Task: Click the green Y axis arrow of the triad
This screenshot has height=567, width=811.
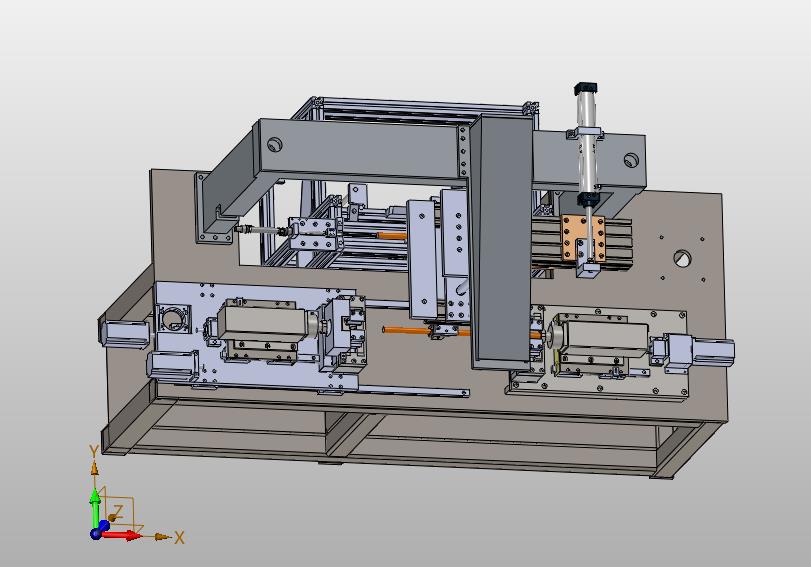Action: [95, 508]
